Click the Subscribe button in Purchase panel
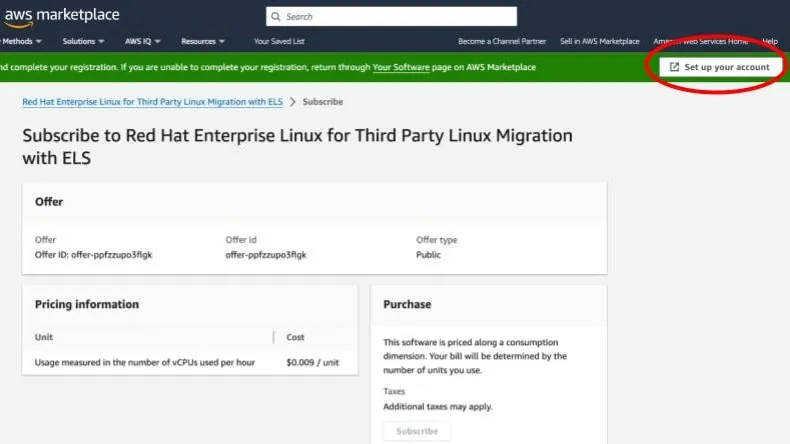 (x=417, y=431)
